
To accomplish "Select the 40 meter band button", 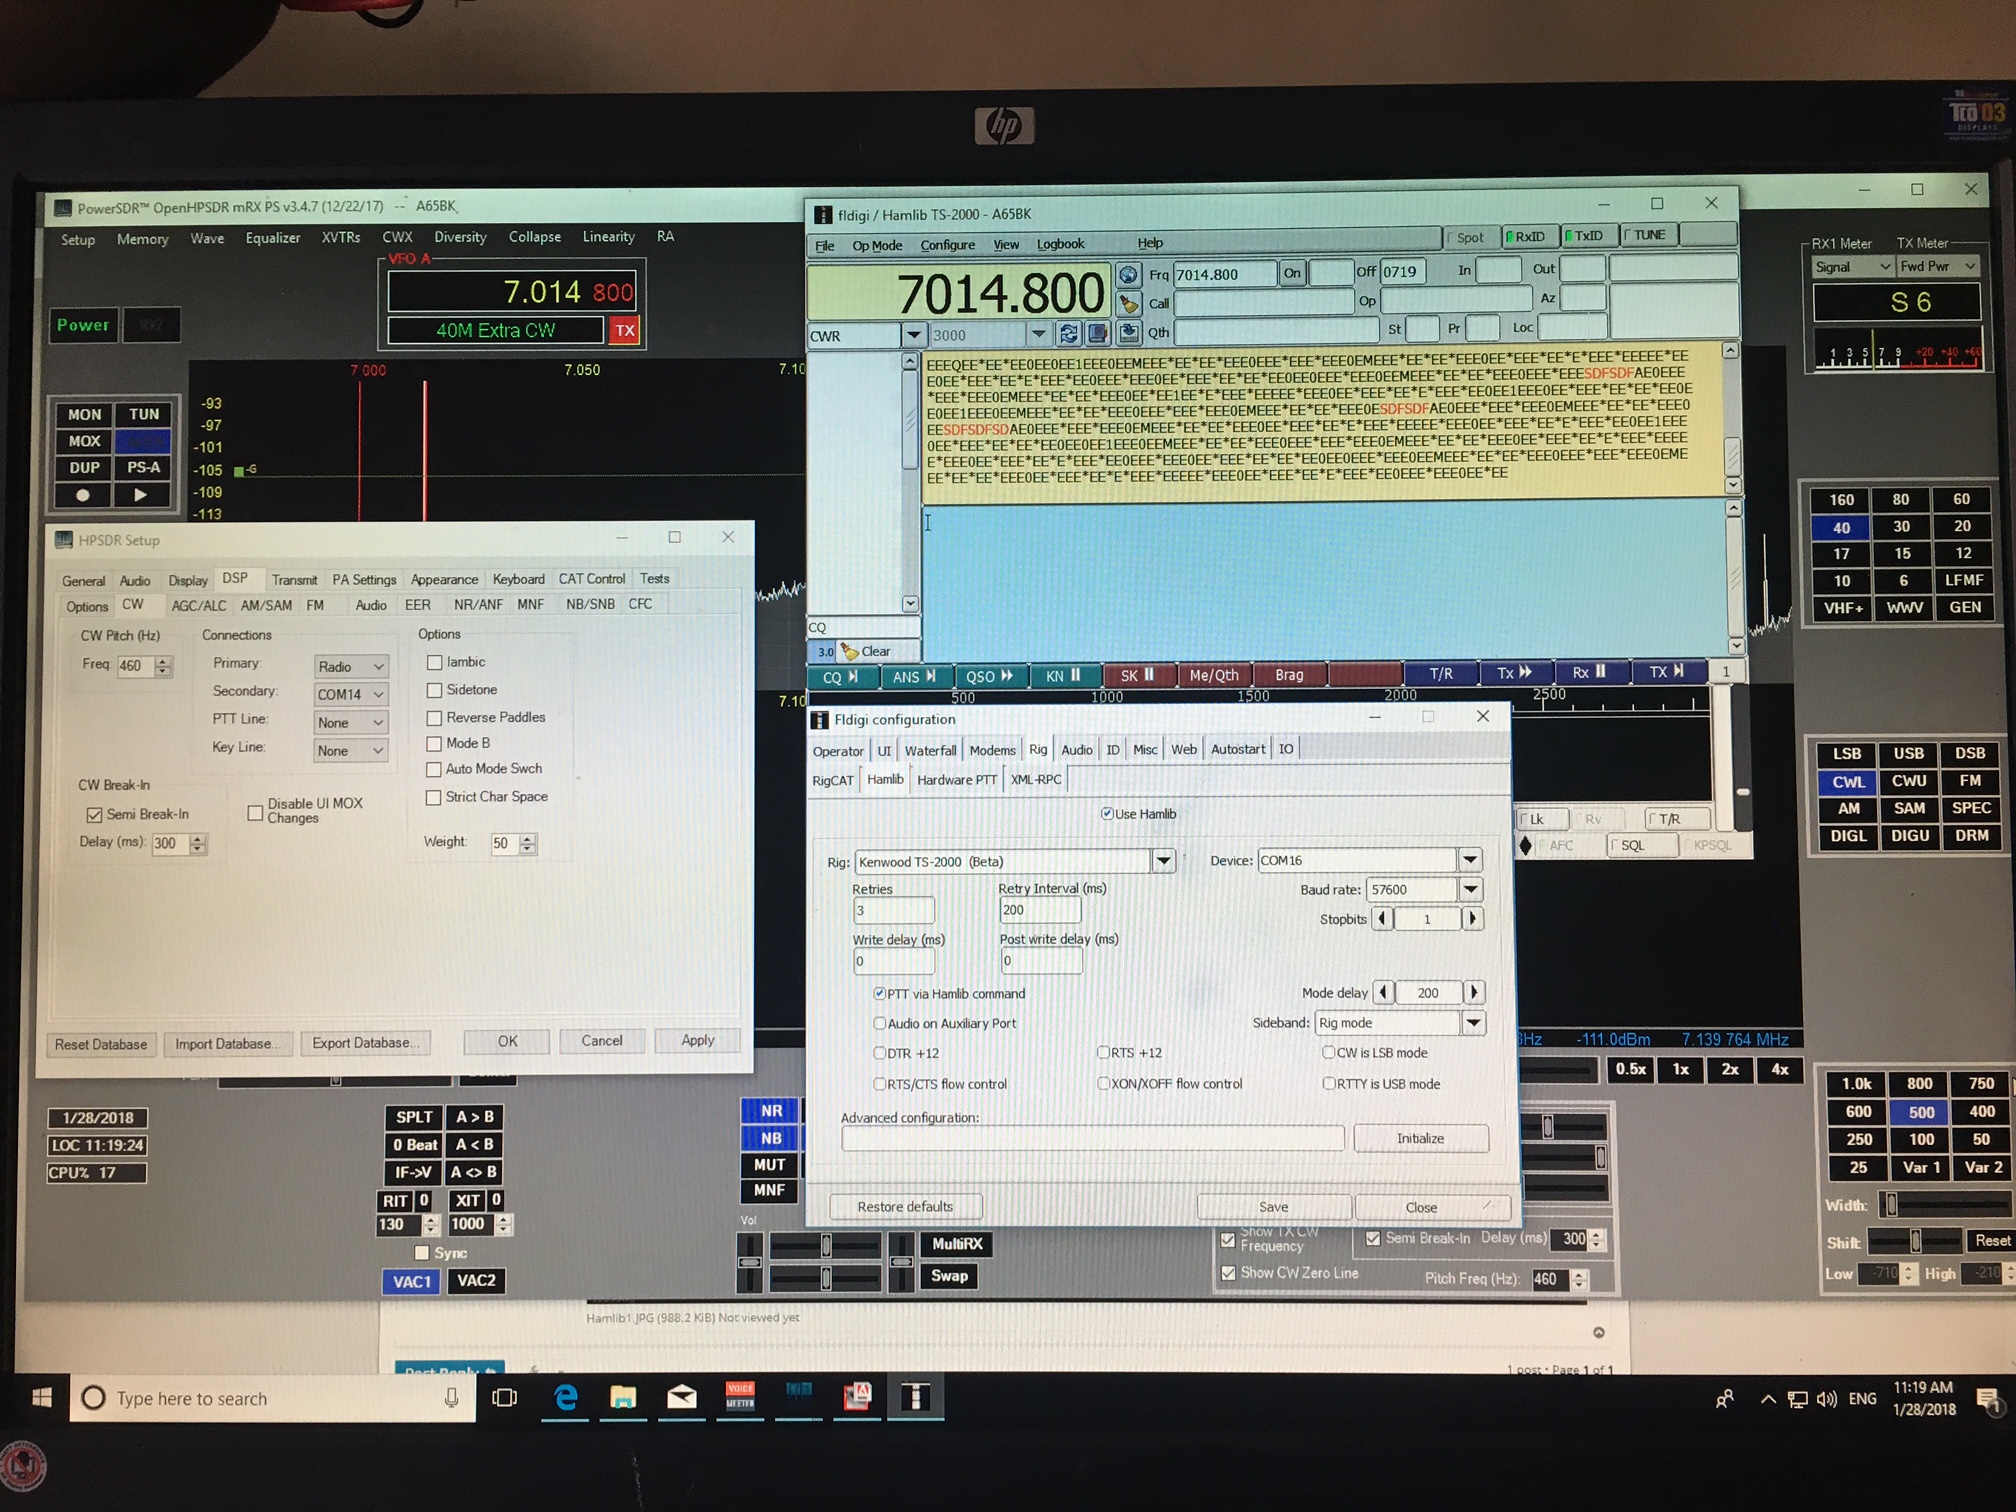I will (1841, 527).
